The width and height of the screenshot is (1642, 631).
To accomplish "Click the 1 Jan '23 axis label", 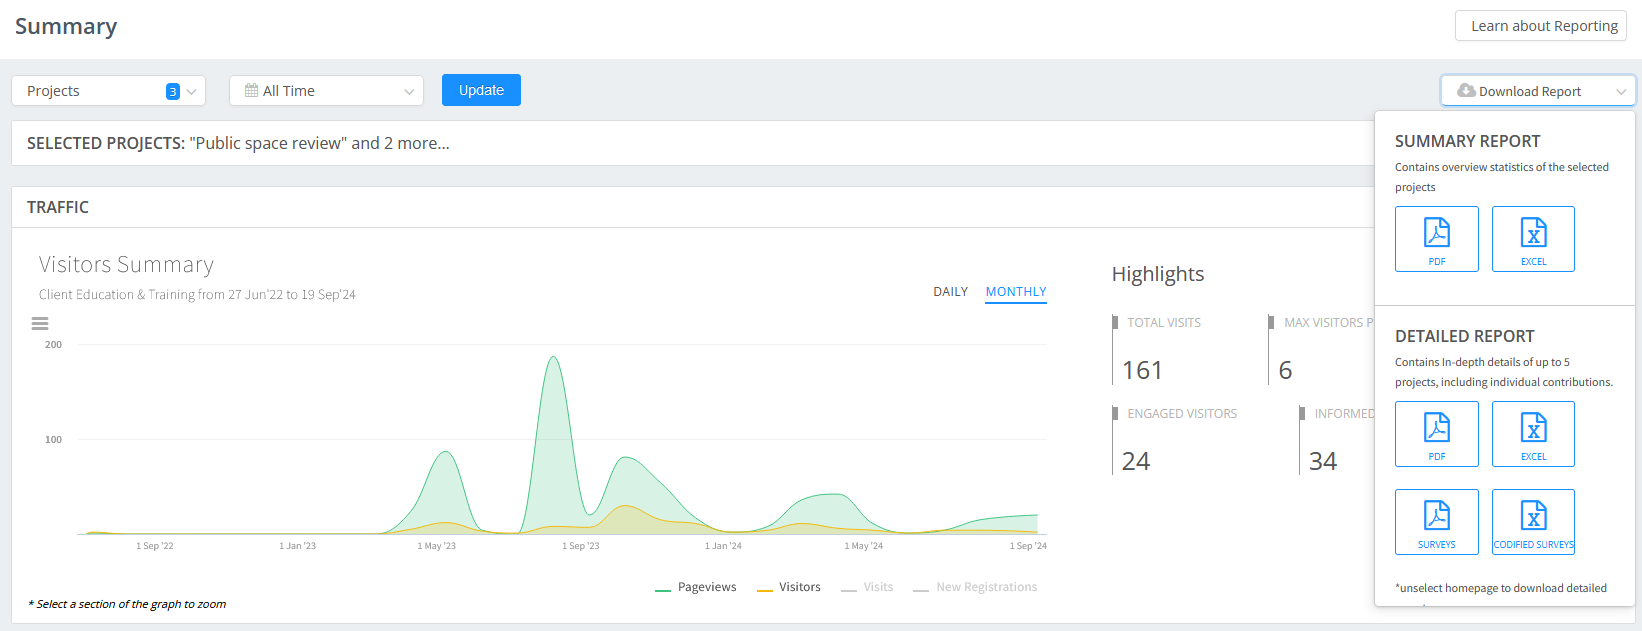I will 297,546.
